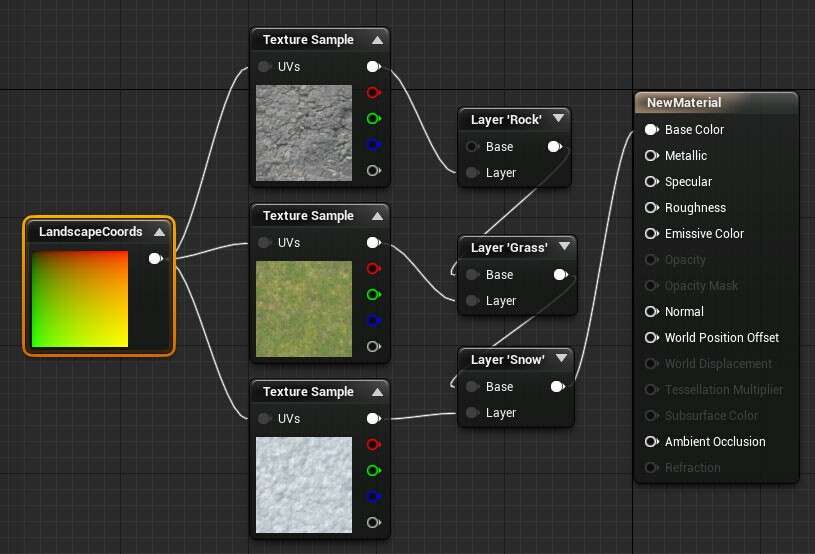Expand the Layer 'Snow' node arrow
The height and width of the screenshot is (554, 815).
[x=561, y=358]
